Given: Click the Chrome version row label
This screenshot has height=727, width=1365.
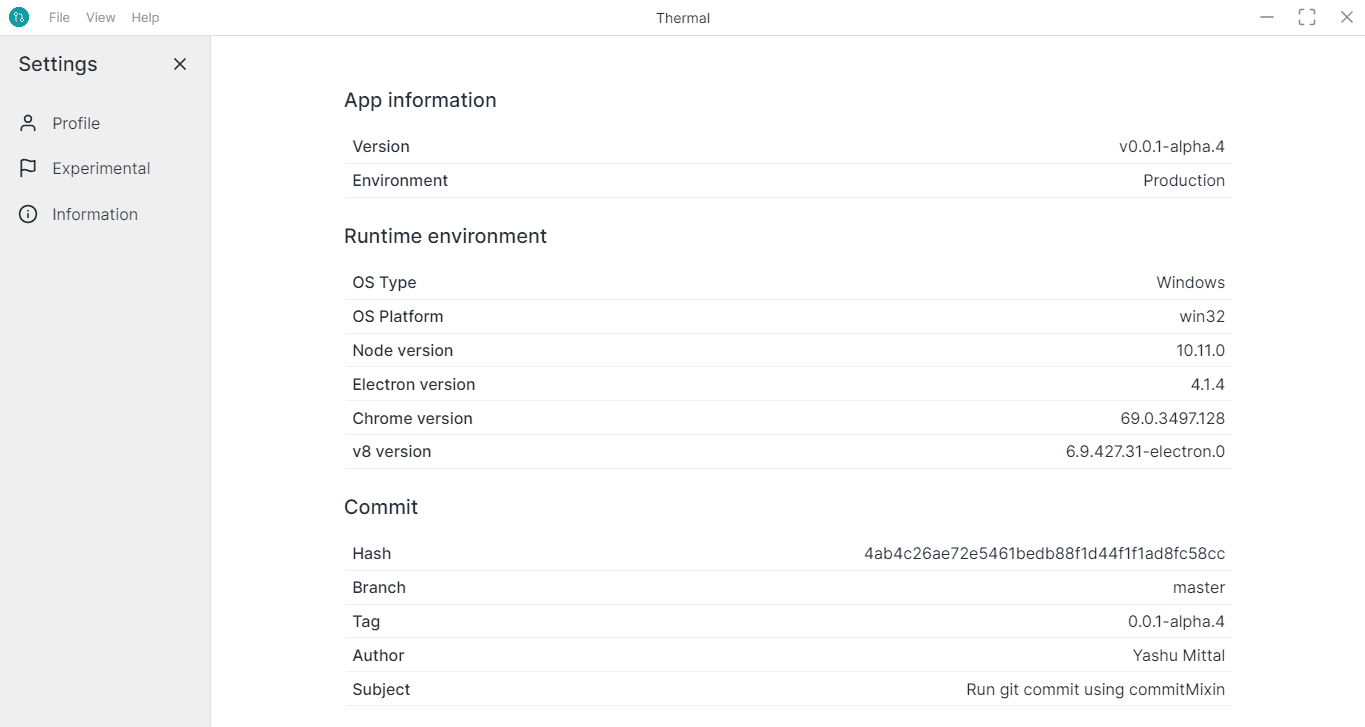Looking at the screenshot, I should point(412,418).
